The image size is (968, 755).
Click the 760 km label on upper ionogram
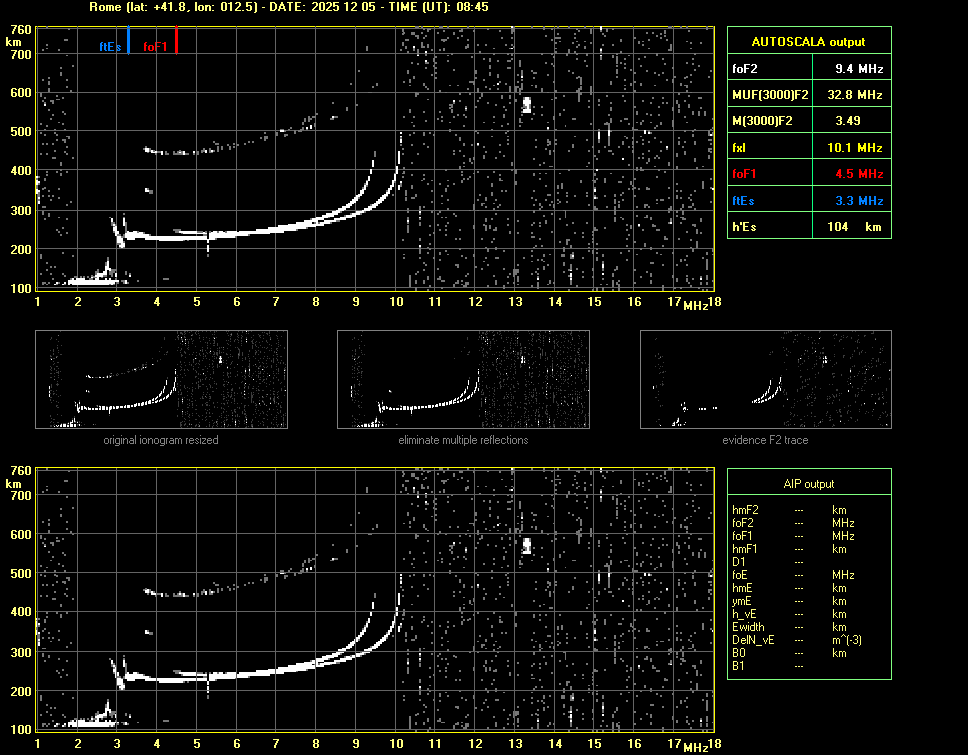(x=21, y=30)
